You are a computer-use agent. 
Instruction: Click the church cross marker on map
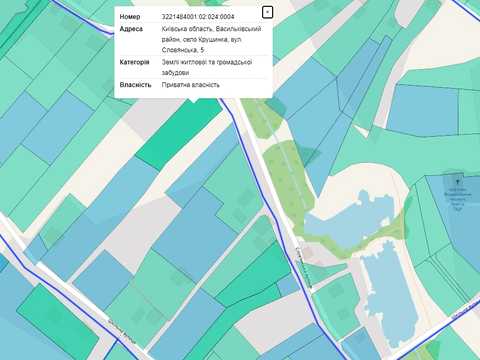click(x=458, y=182)
